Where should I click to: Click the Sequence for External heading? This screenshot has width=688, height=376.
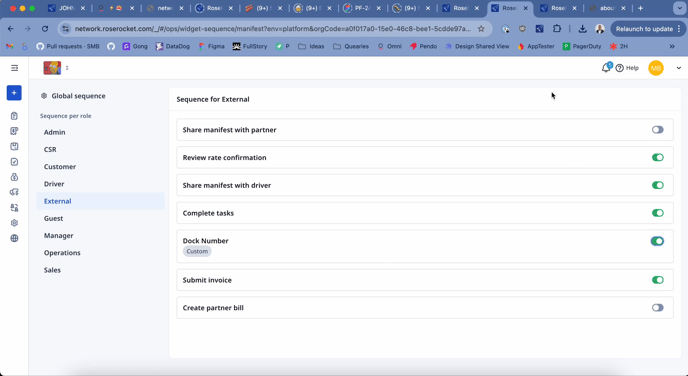[x=213, y=99]
